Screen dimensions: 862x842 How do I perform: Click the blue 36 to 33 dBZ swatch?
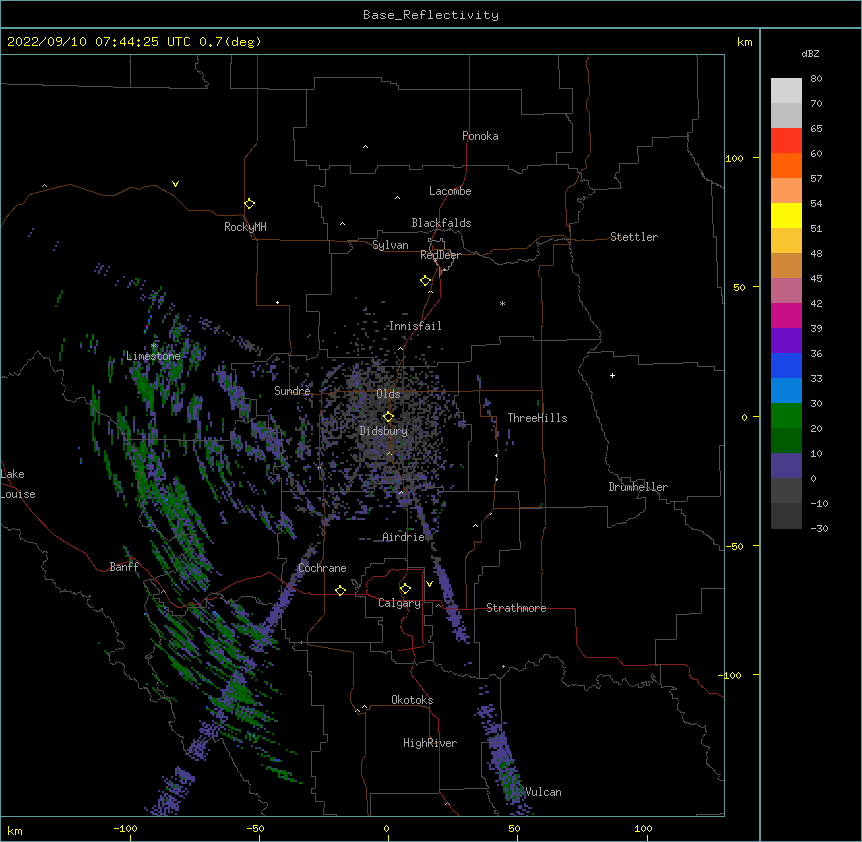[786, 365]
